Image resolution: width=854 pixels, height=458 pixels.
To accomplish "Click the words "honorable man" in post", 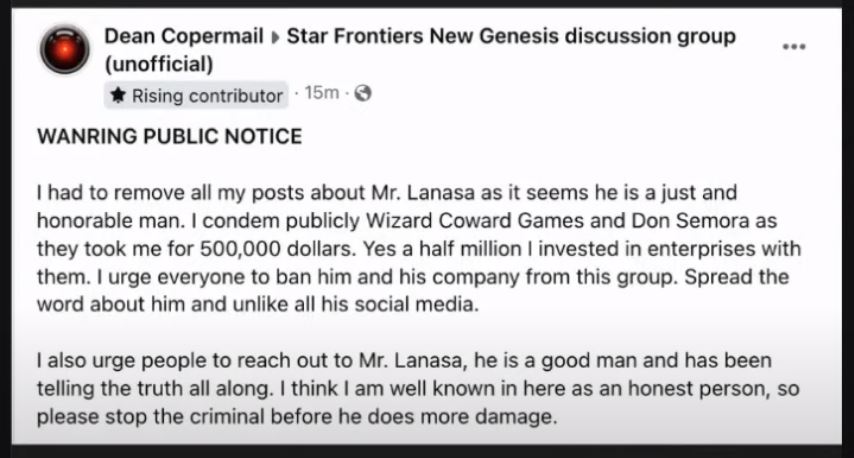I will point(107,221).
